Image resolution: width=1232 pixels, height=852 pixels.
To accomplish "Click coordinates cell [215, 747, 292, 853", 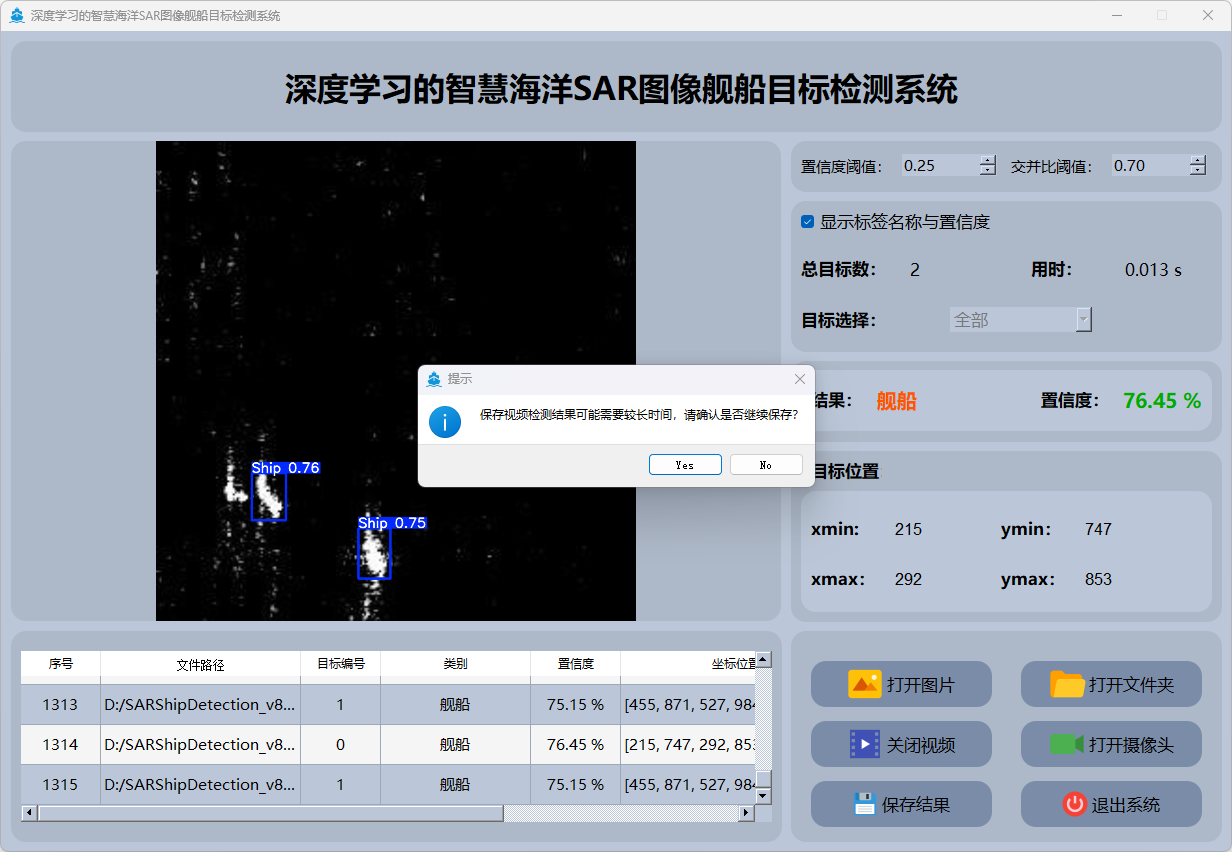I will (688, 745).
